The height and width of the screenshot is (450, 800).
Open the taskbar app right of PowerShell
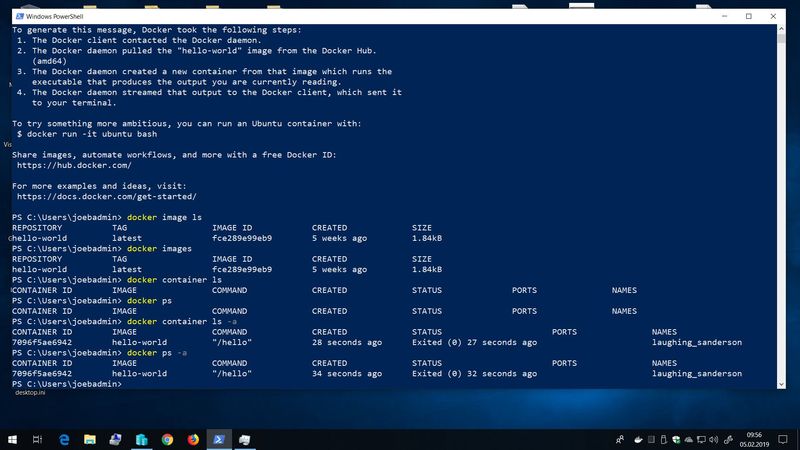coord(244,439)
